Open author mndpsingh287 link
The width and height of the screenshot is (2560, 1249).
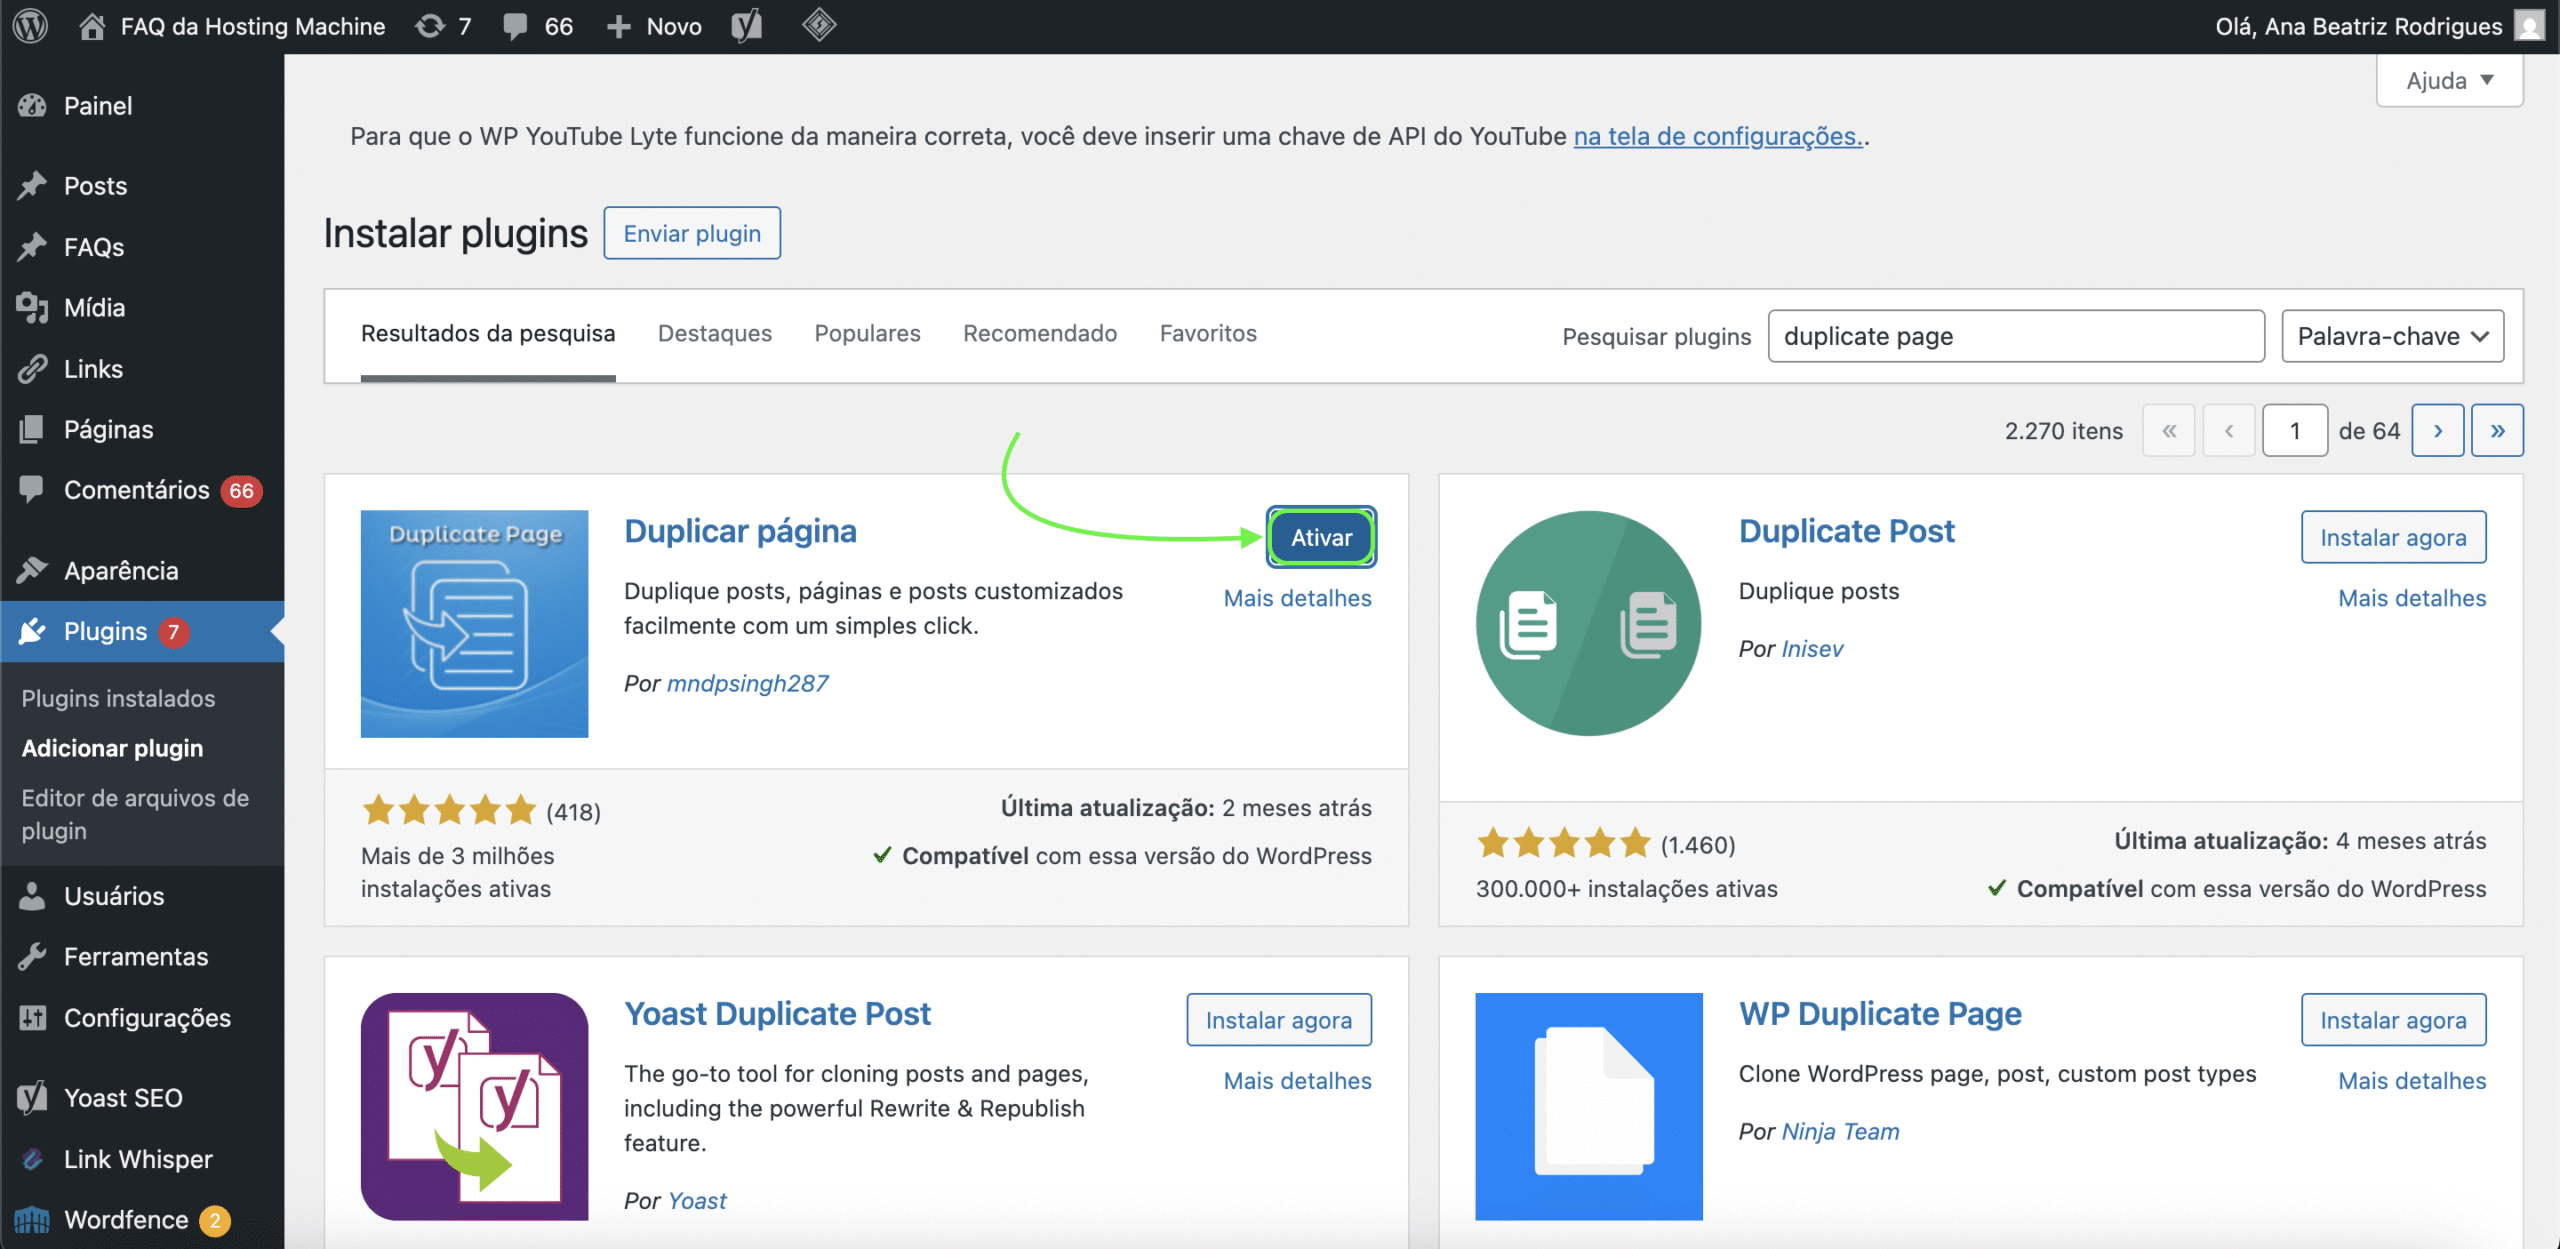[x=748, y=684]
